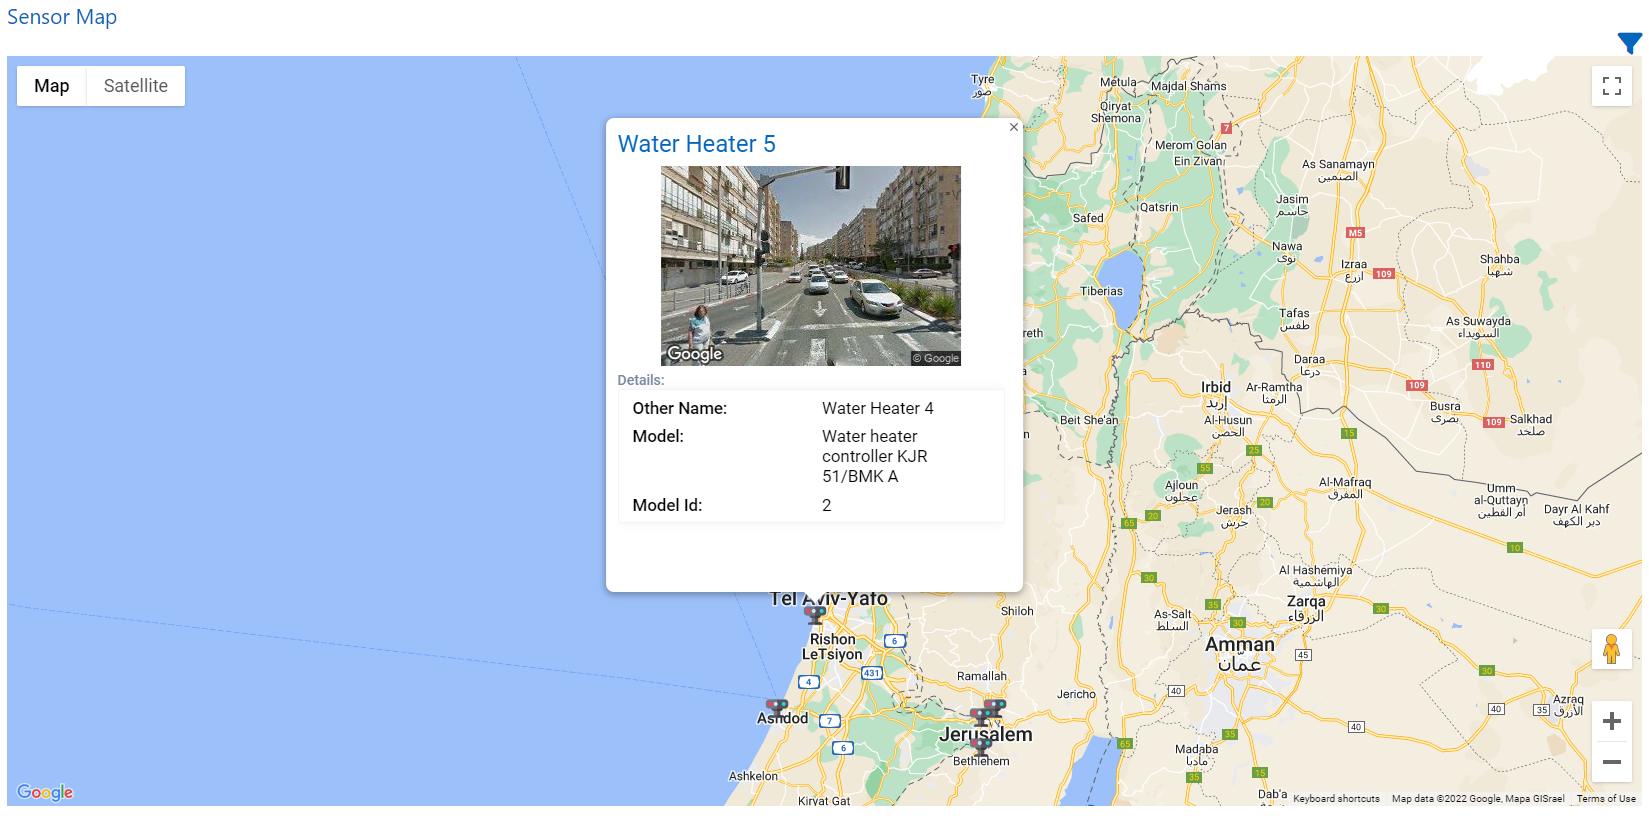
Task: Toggle fullscreen map view
Action: click(1611, 86)
